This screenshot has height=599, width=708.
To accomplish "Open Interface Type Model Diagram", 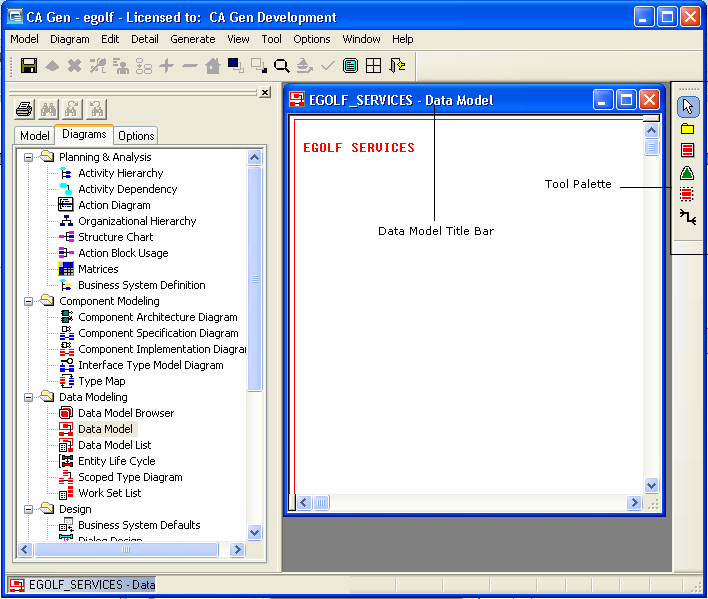I will pos(151,365).
